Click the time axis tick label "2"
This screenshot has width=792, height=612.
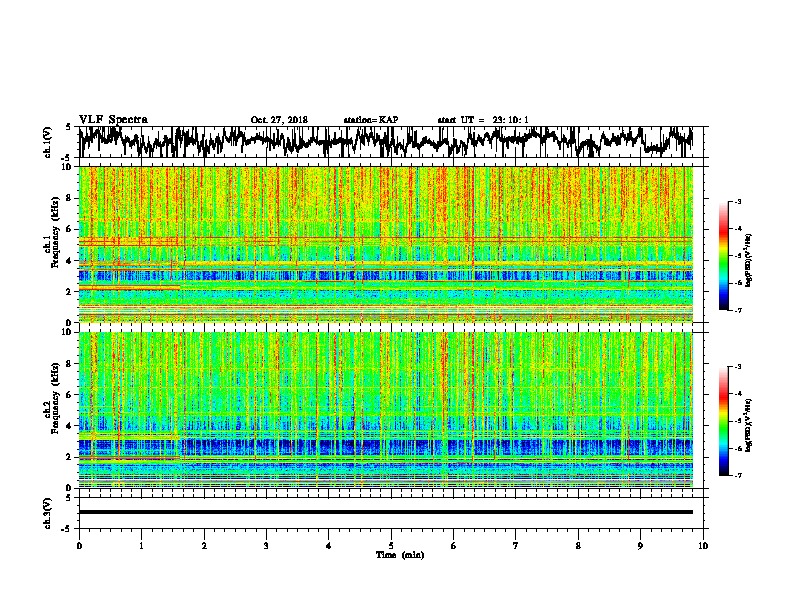(204, 546)
